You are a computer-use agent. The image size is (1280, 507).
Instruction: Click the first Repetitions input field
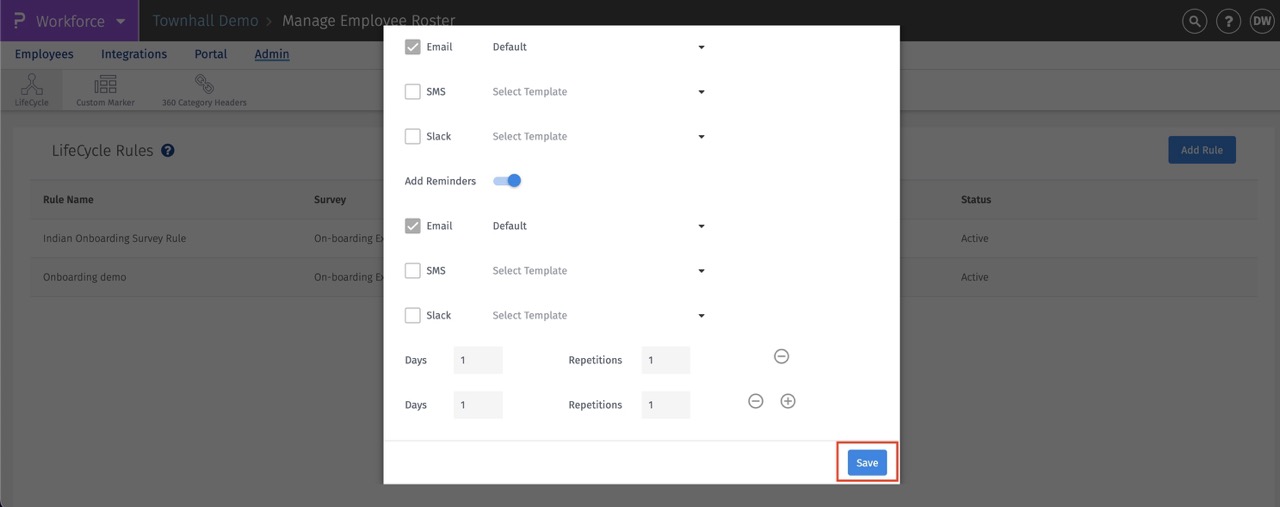coord(665,361)
